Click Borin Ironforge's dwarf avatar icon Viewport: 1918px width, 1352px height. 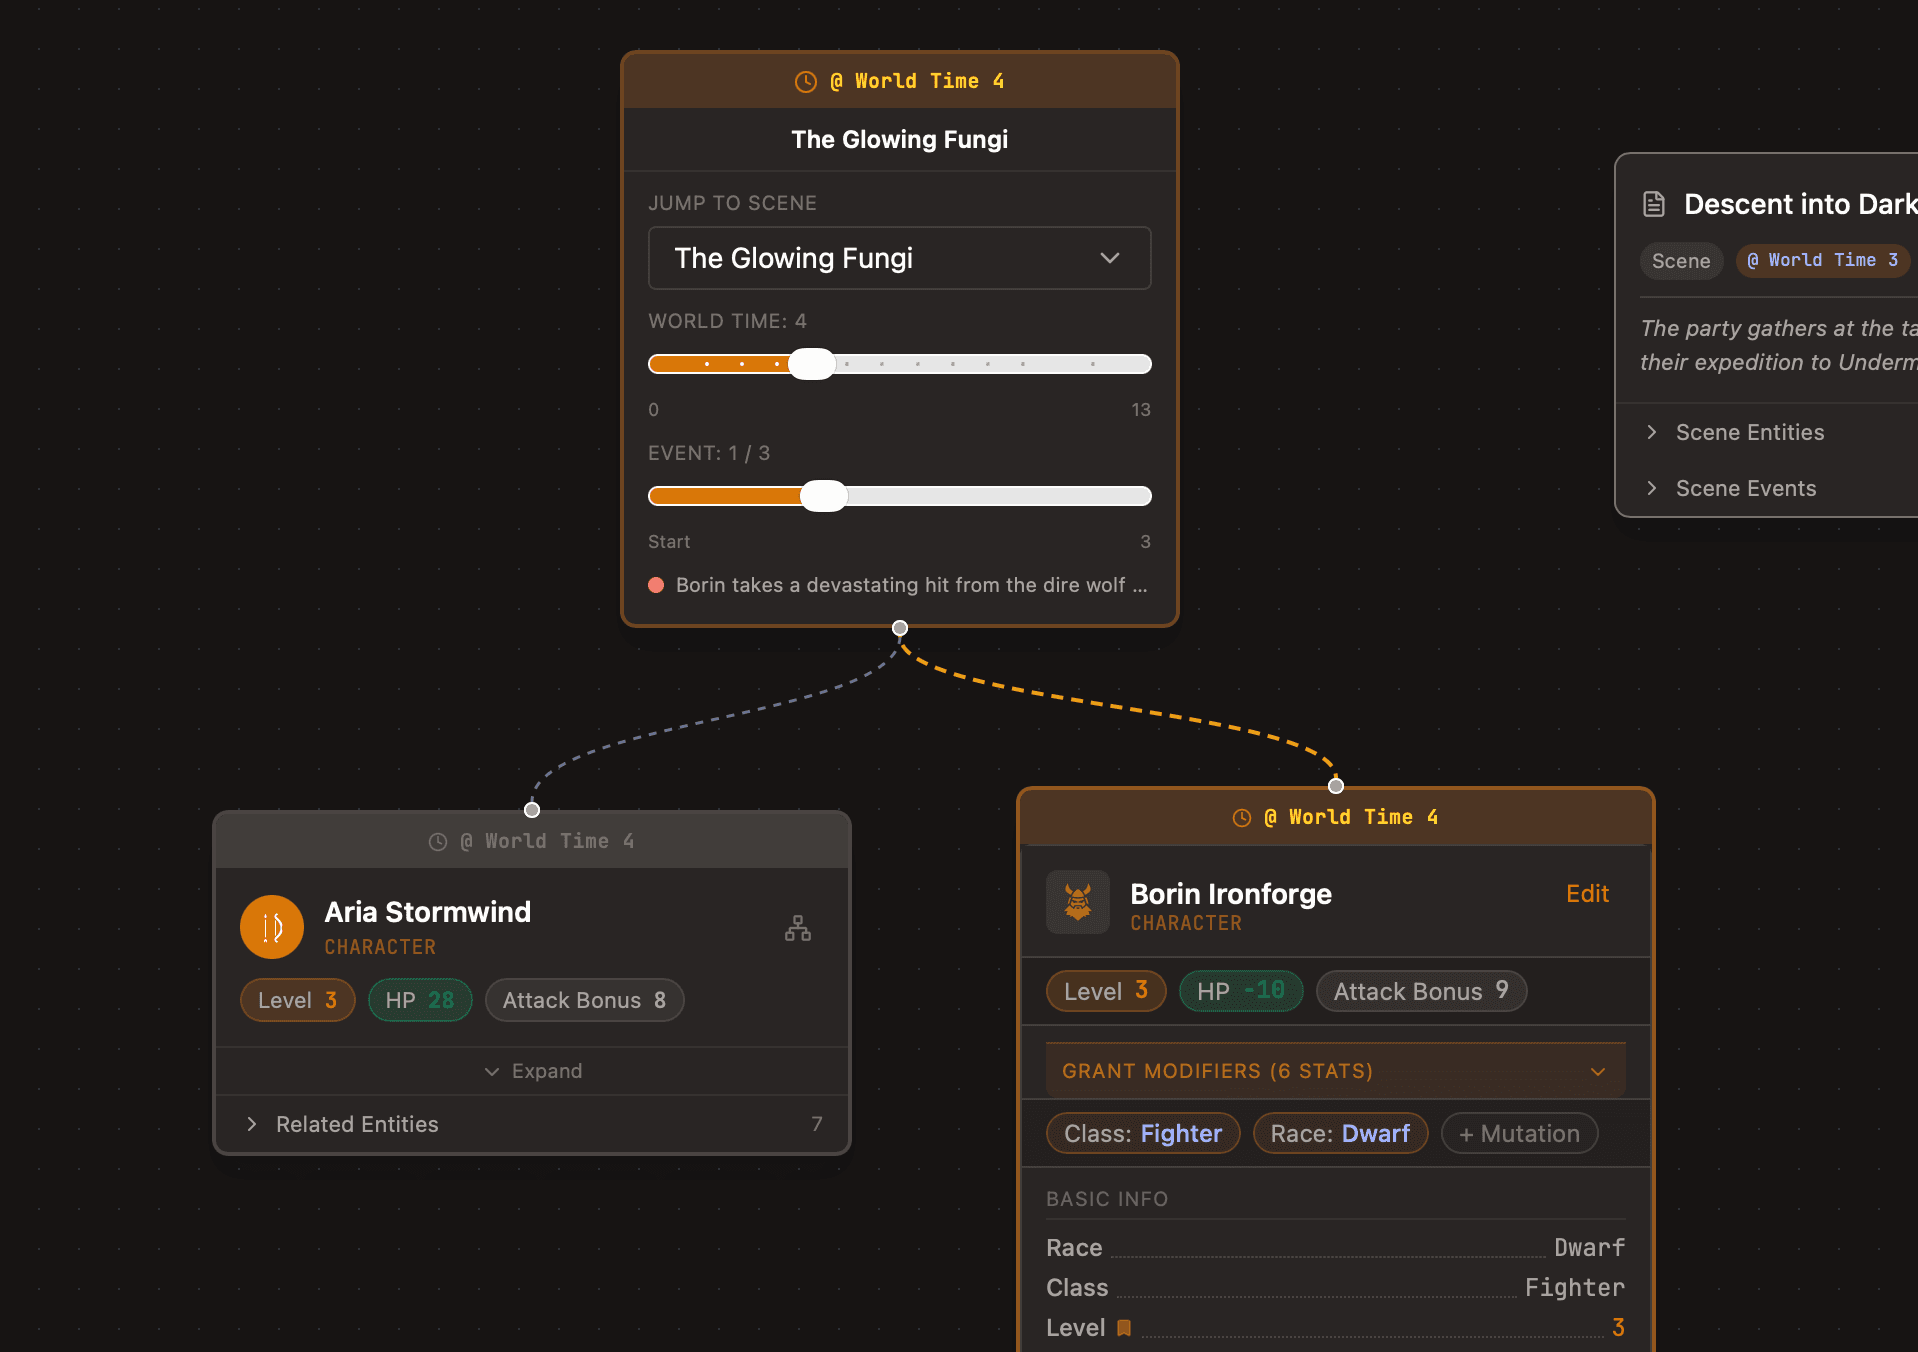[1077, 902]
